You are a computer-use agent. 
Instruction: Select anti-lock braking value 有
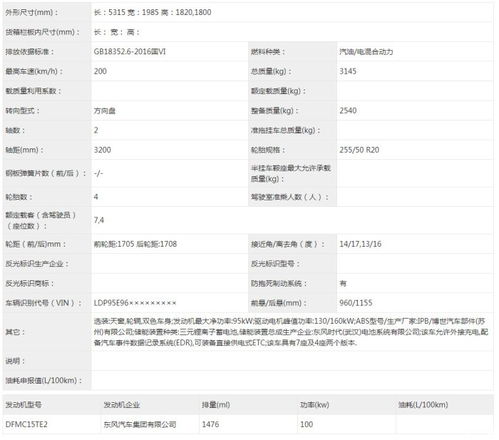point(343,283)
